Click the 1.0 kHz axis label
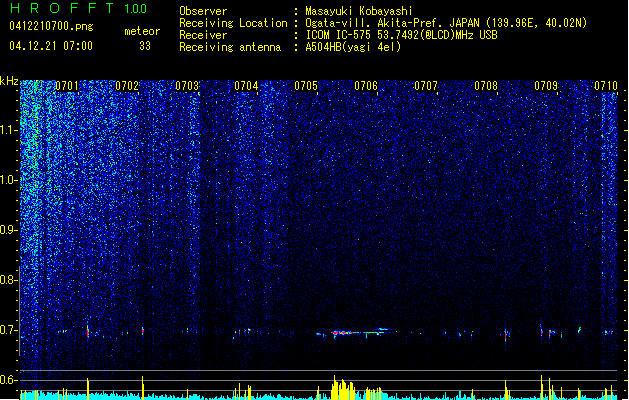Viewport: 629px width, 400px height. click(x=9, y=180)
